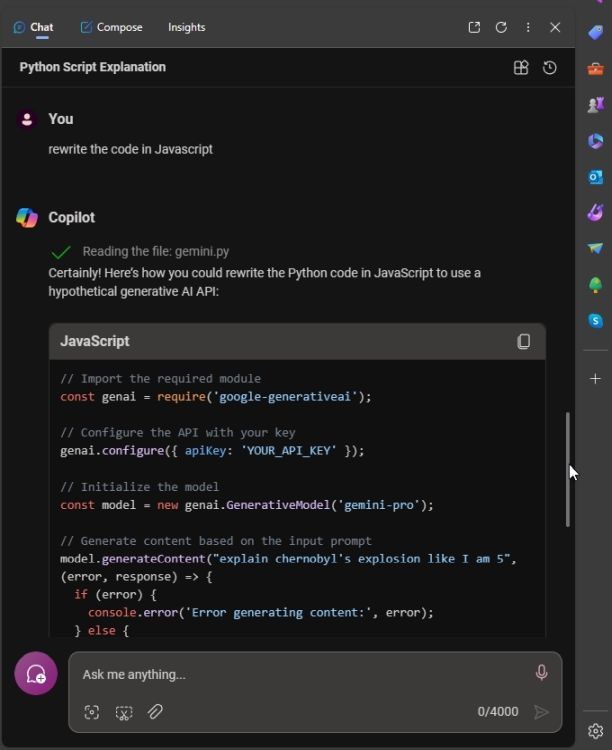Image resolution: width=612 pixels, height=750 pixels.
Task: Click the visual search image icon
Action: [x=92, y=712]
